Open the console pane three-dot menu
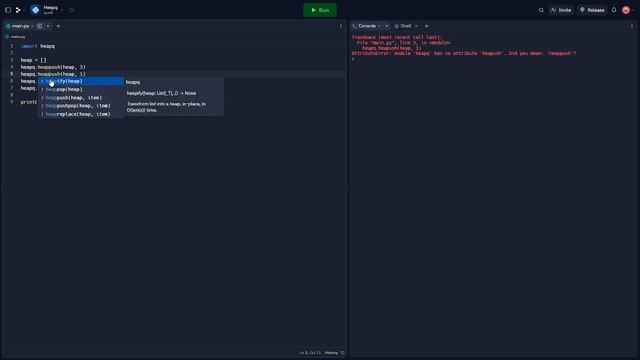This screenshot has width=640, height=360. (632, 26)
